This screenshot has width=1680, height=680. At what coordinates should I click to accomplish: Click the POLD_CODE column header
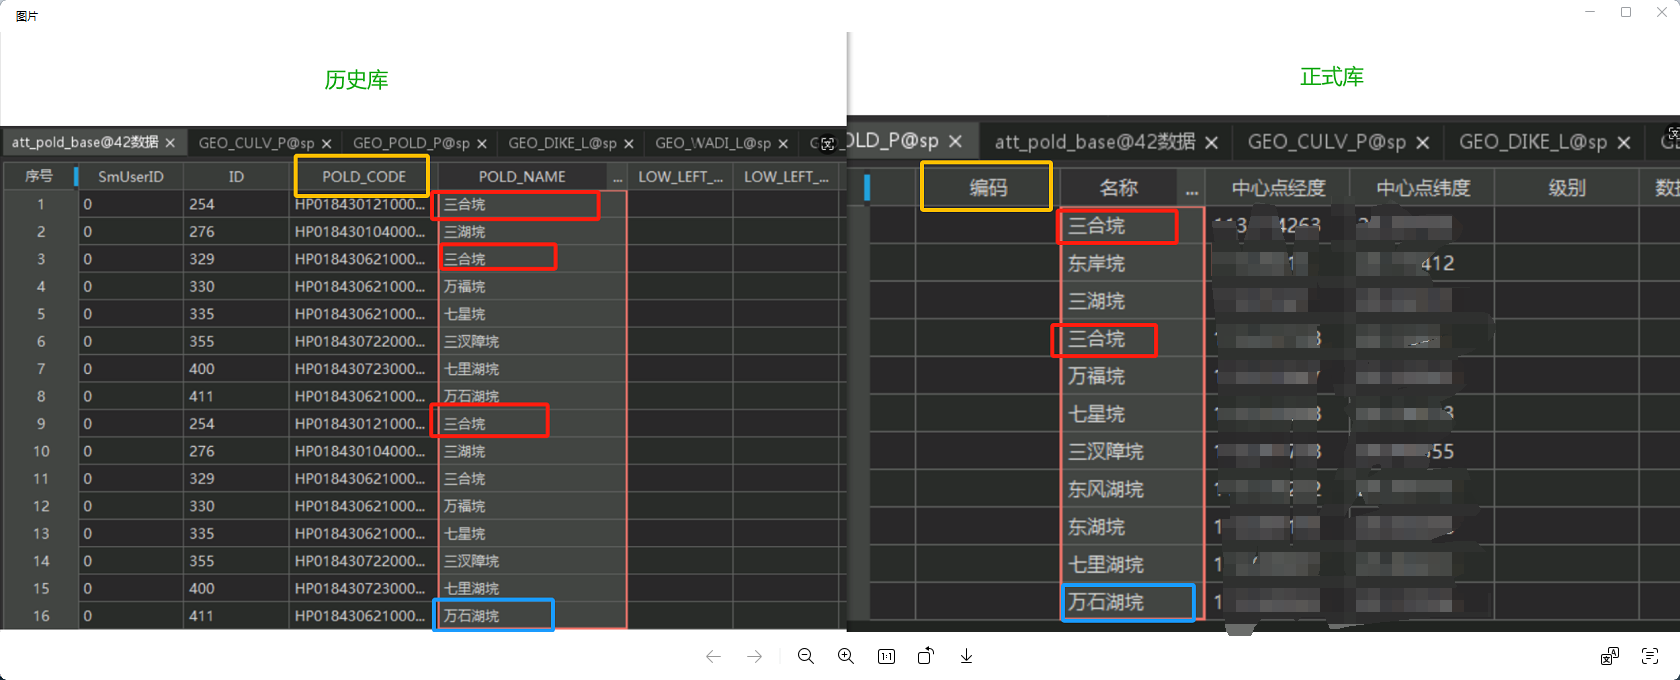[363, 176]
